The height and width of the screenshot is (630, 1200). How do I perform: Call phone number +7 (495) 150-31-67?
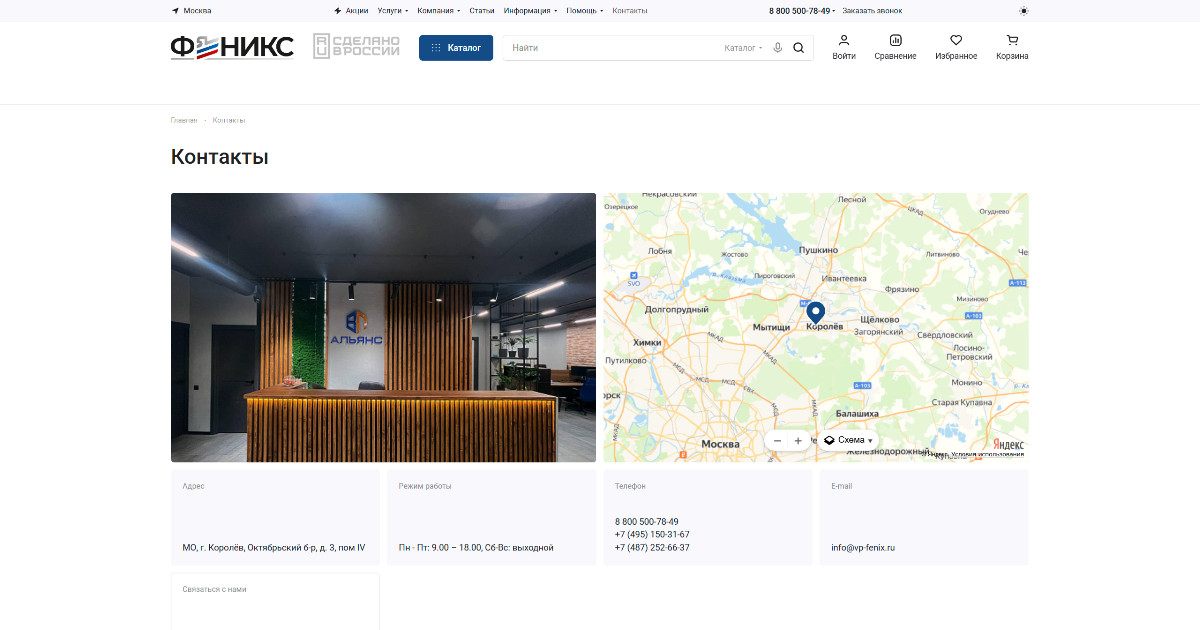(x=652, y=535)
